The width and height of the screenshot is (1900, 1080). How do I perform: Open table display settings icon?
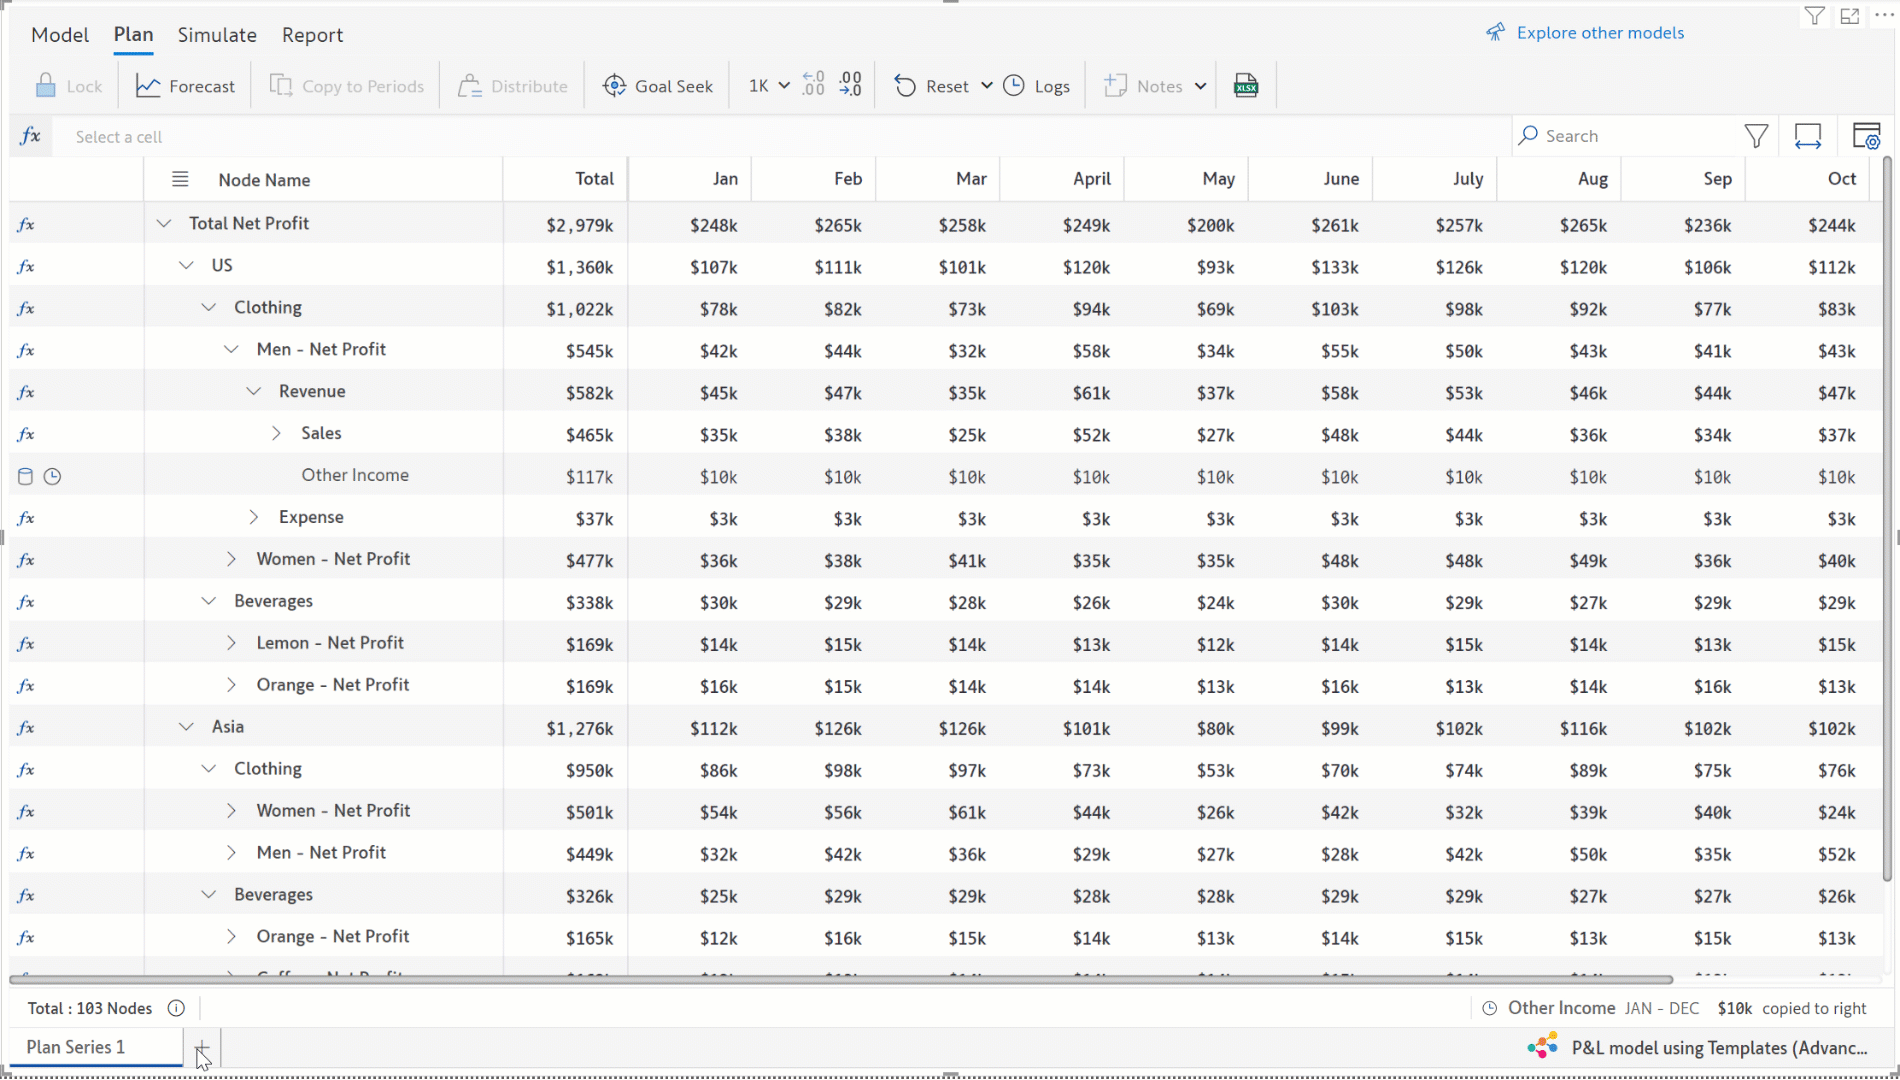1866,136
